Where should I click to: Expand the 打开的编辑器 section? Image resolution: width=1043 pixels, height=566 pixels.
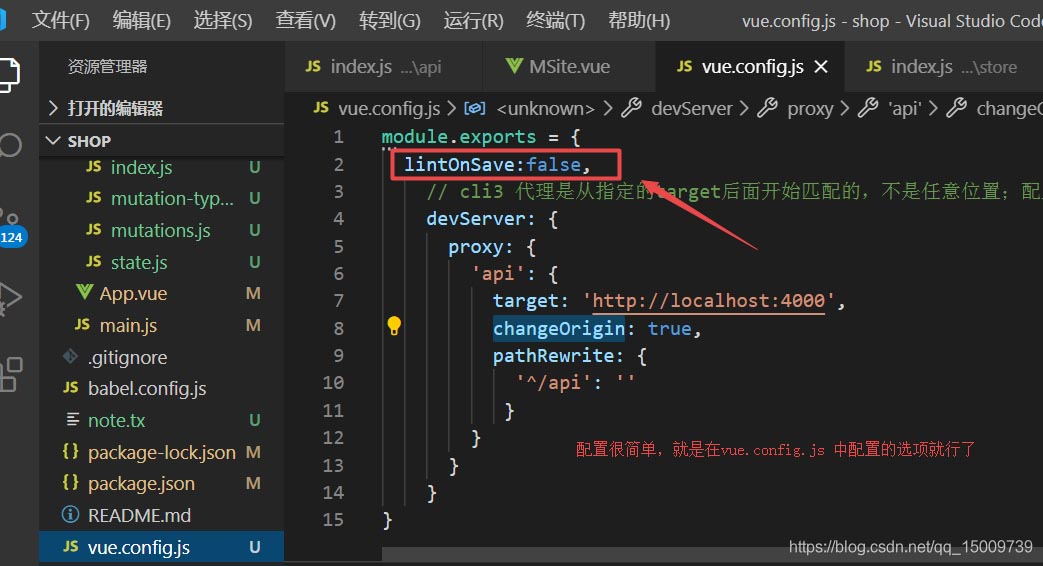(162, 108)
